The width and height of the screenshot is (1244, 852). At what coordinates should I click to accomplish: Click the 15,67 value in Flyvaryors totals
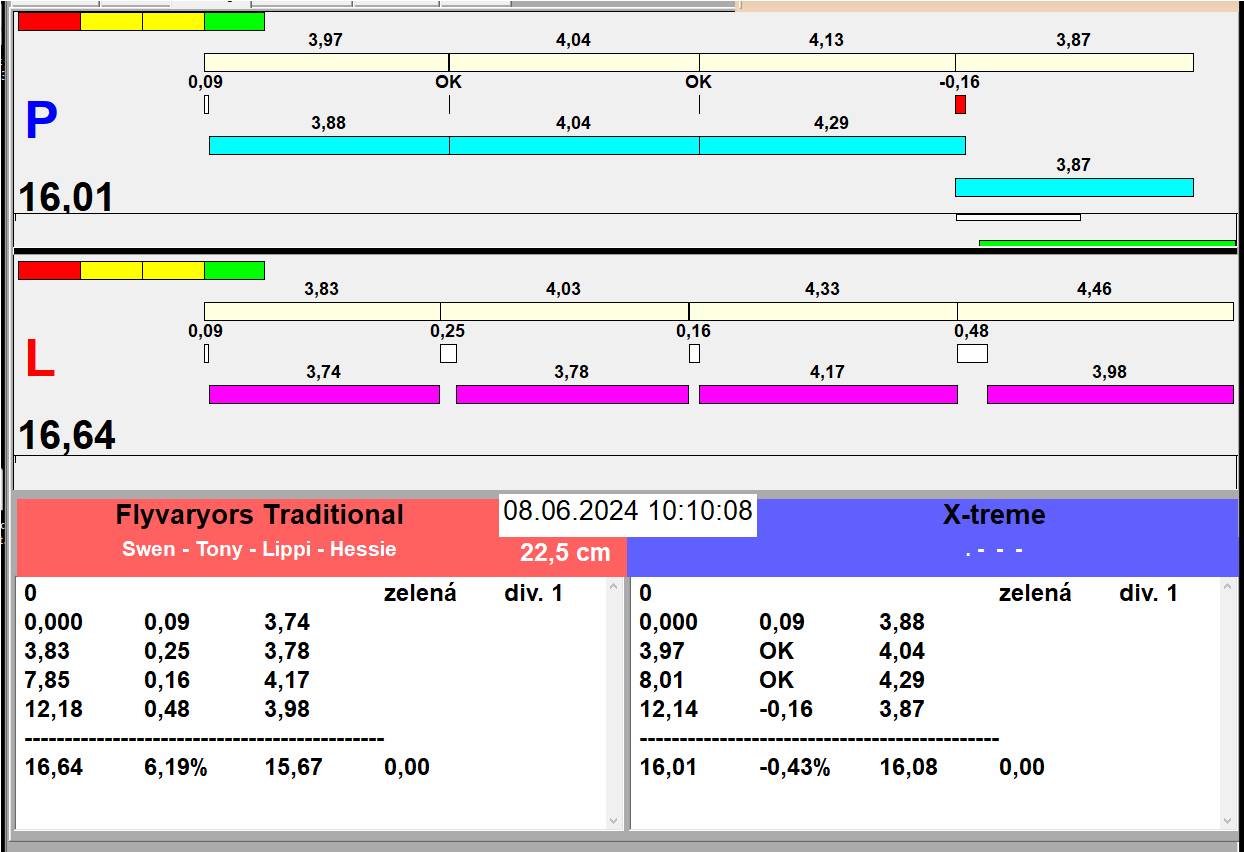294,767
